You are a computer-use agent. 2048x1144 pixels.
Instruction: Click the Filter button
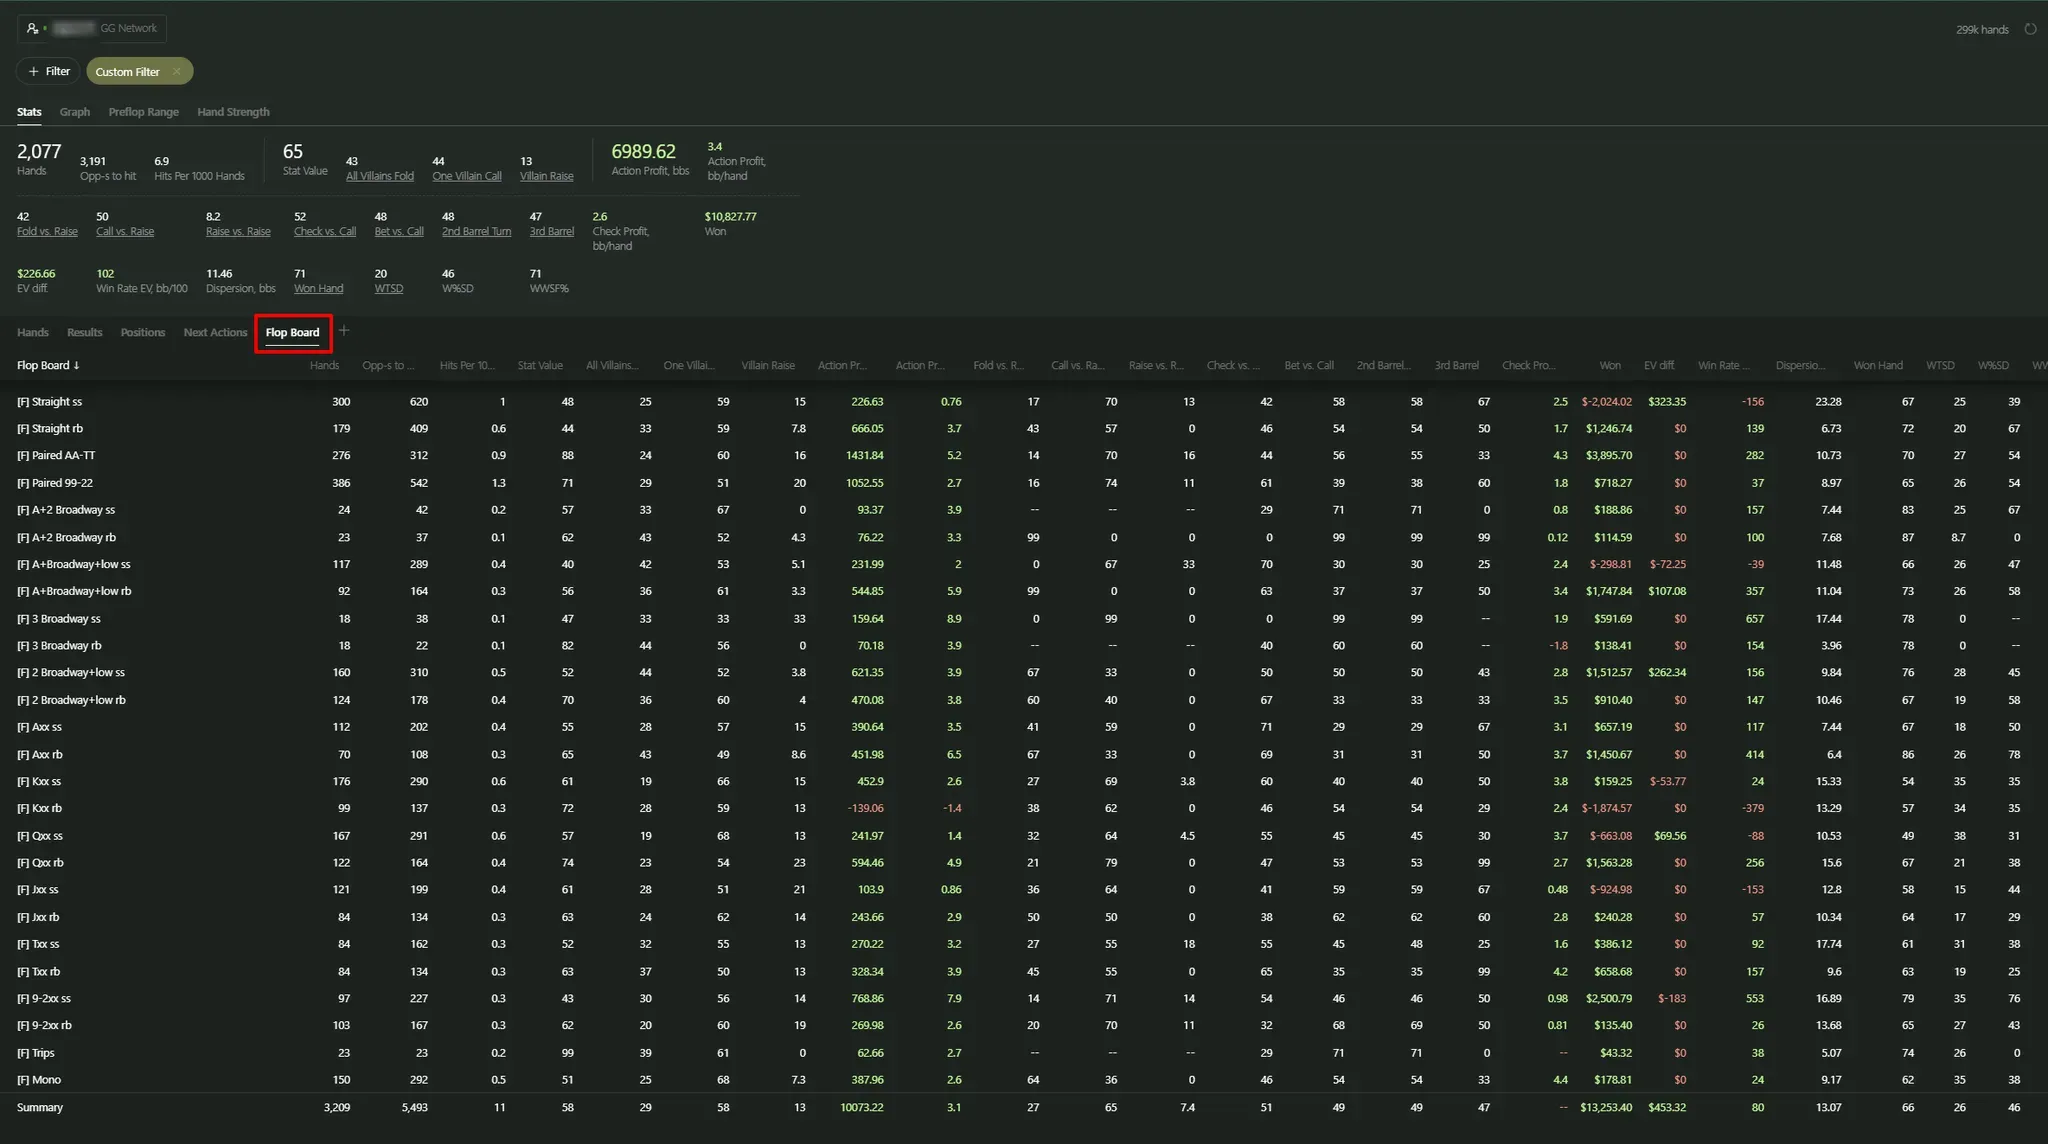point(48,72)
